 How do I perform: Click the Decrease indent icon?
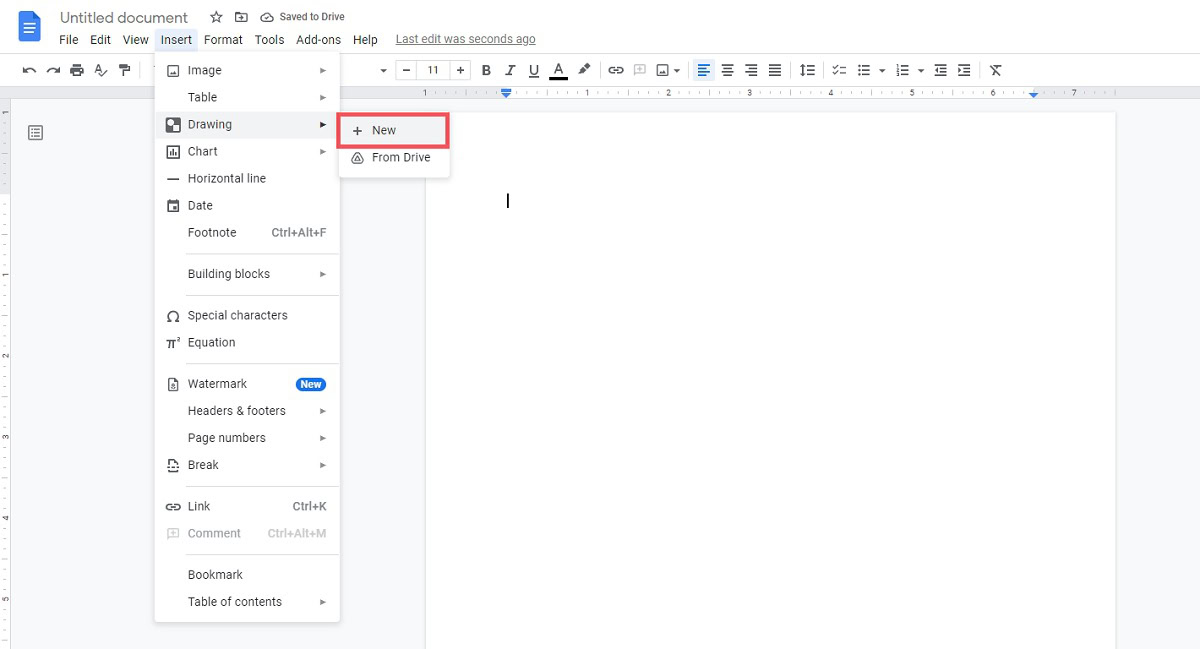click(x=940, y=70)
